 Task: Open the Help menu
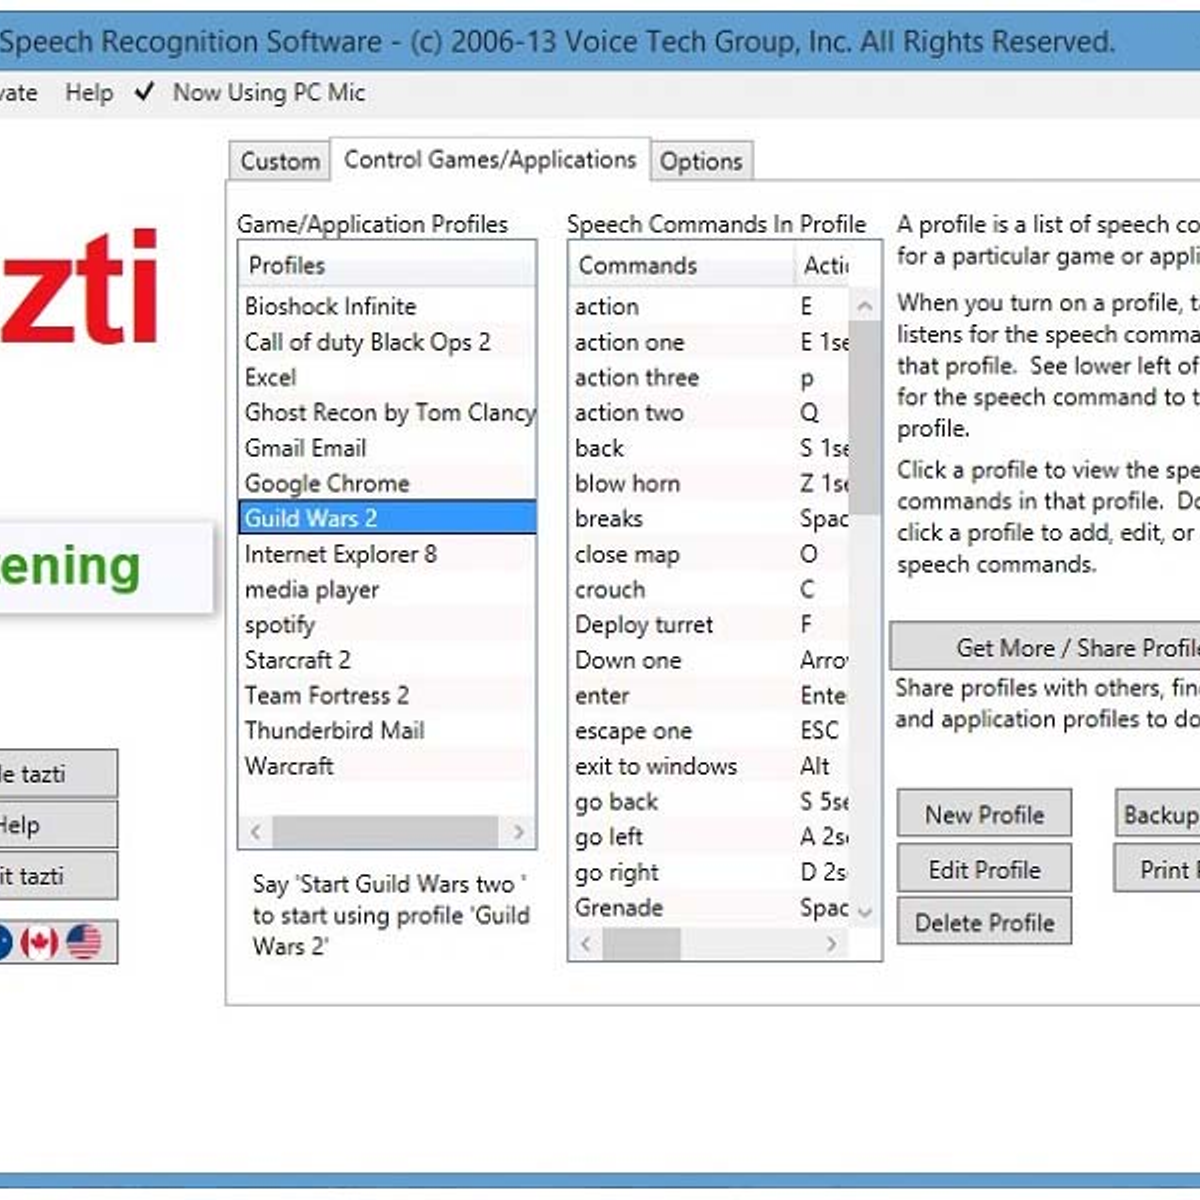[89, 93]
